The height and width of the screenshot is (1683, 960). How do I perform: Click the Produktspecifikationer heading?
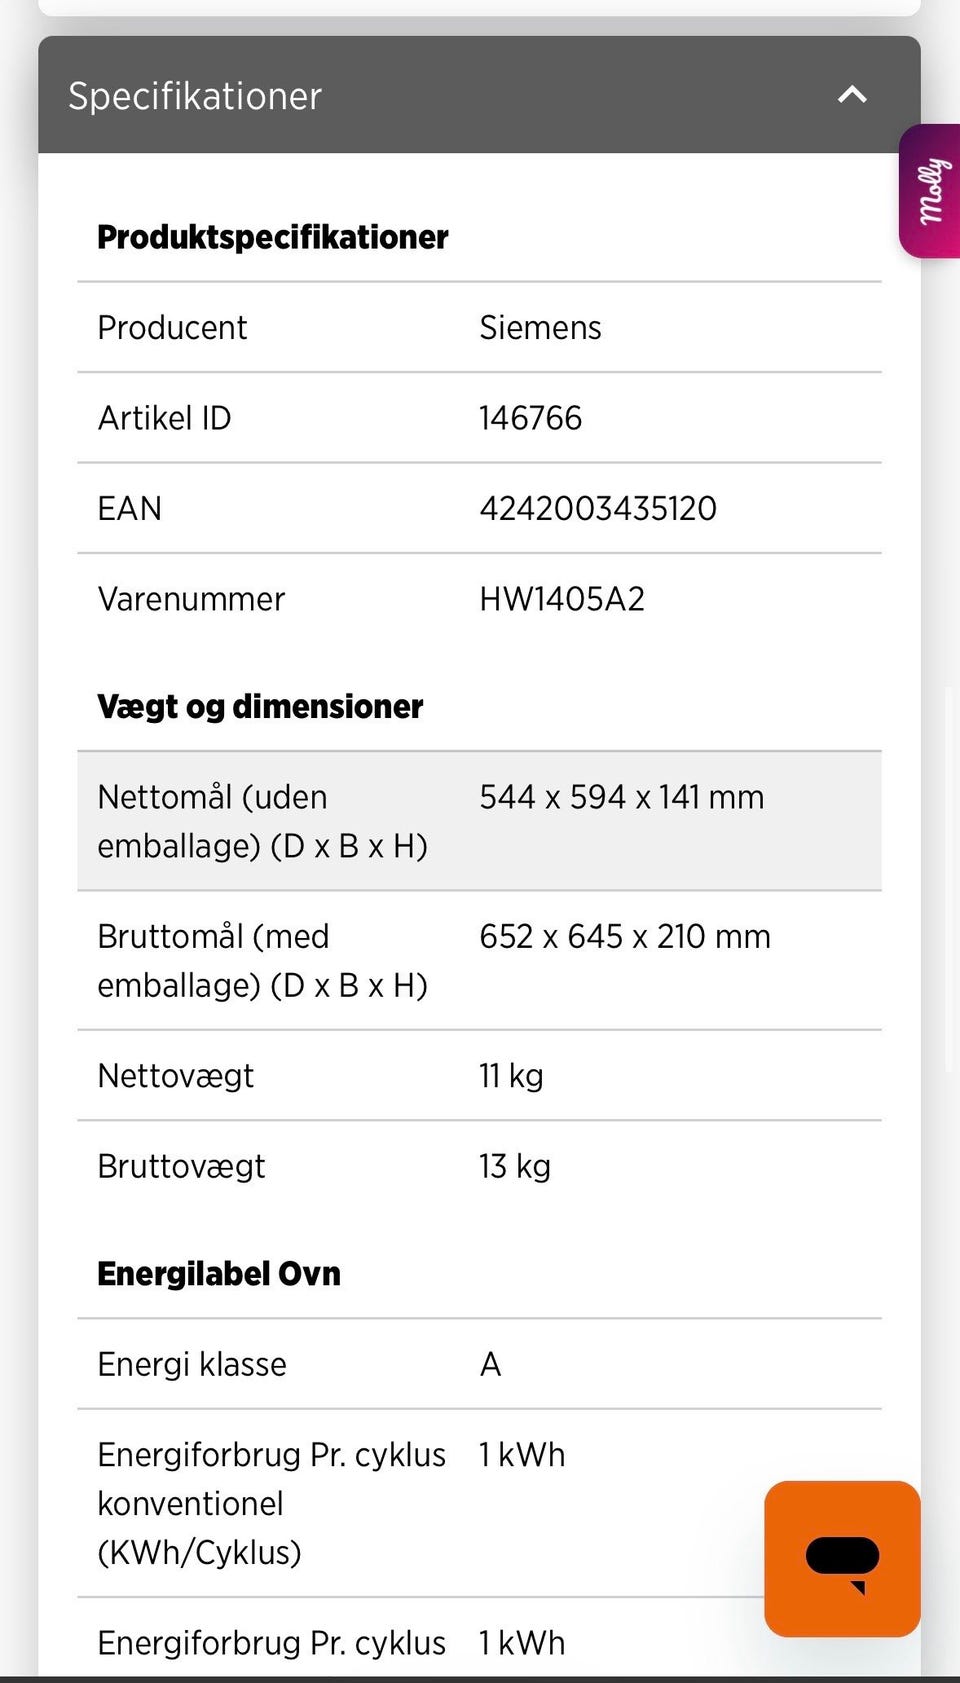tap(273, 237)
